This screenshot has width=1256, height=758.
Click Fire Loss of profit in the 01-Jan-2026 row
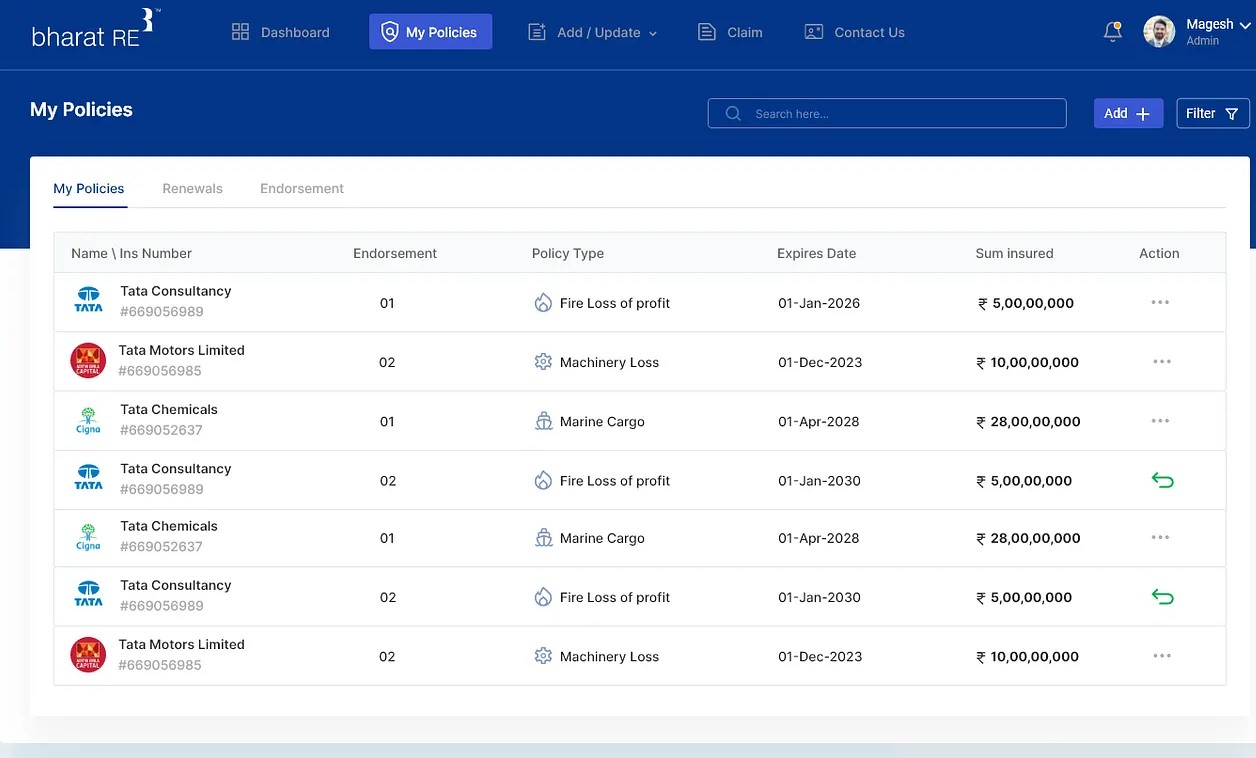[615, 303]
